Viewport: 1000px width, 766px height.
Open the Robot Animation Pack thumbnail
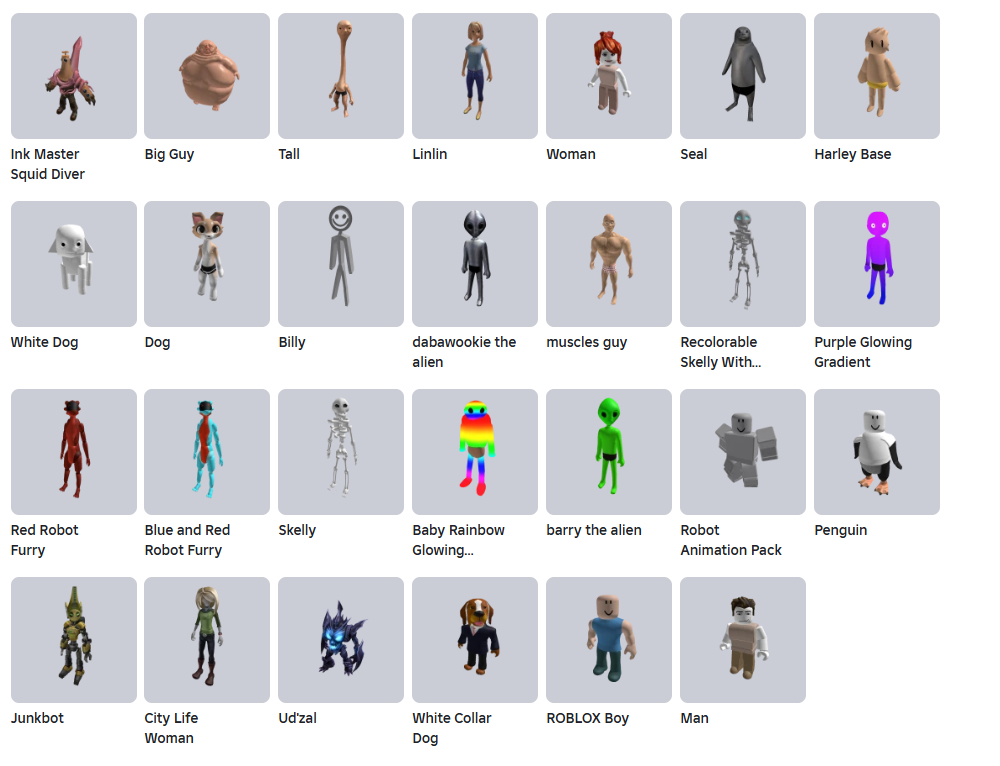pyautogui.click(x=743, y=452)
